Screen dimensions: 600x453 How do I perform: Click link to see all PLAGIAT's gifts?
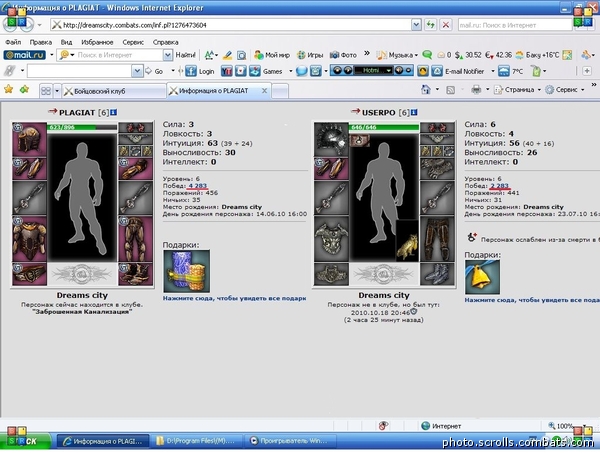pos(235,298)
